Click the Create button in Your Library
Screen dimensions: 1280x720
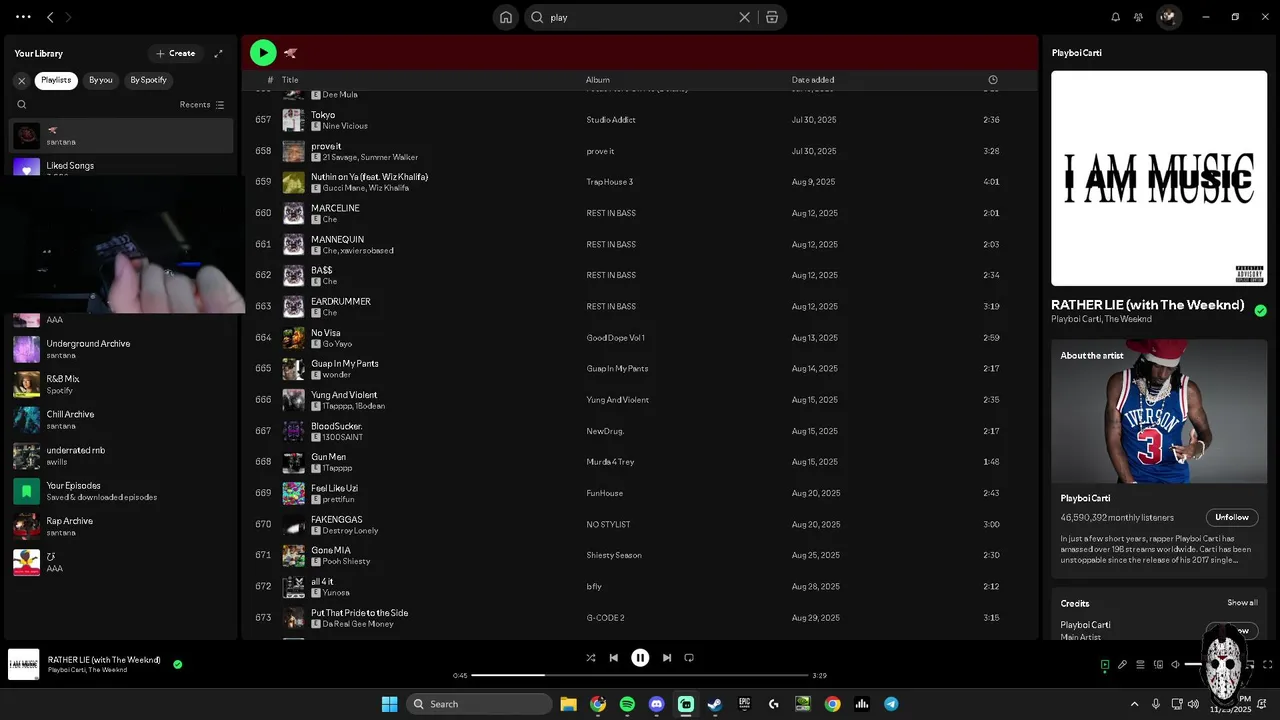(176, 53)
